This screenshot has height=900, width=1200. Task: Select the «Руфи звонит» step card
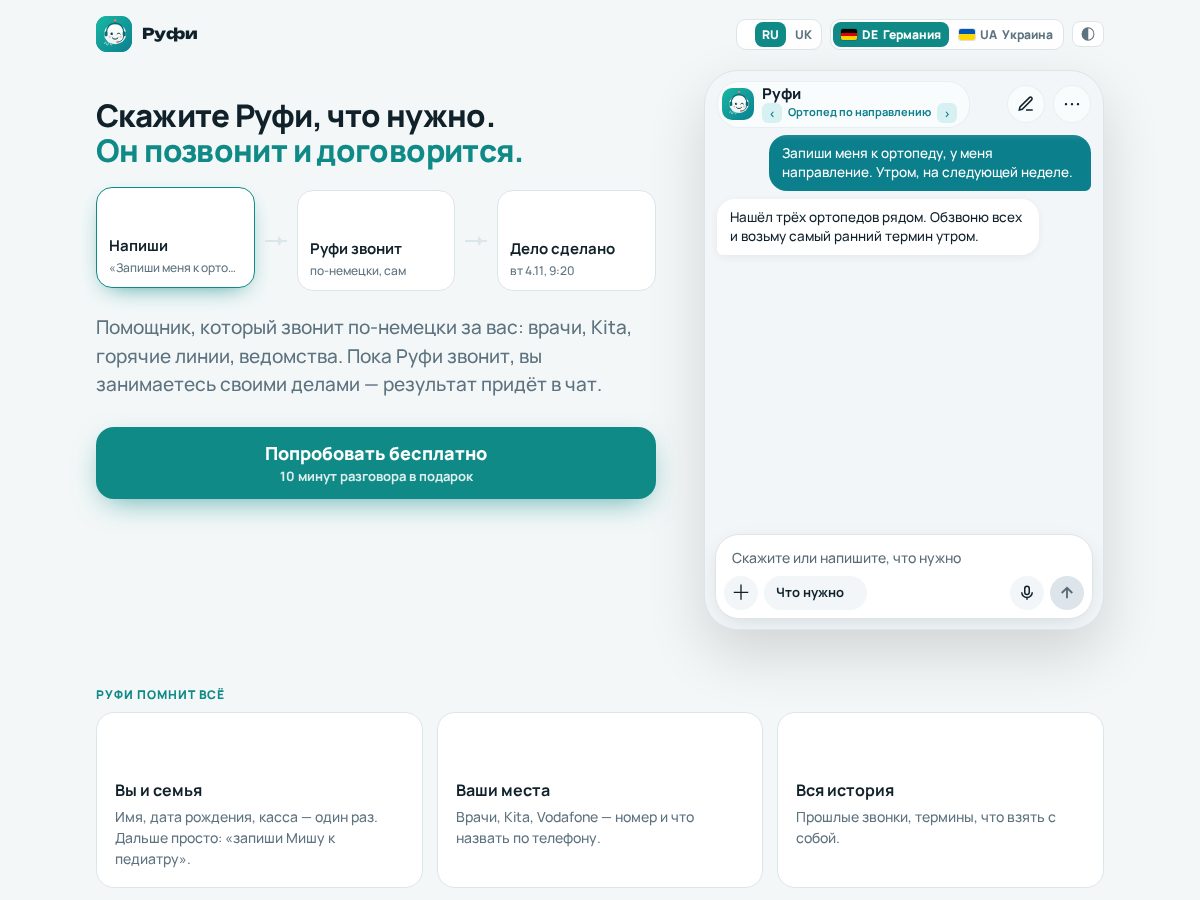[376, 241]
